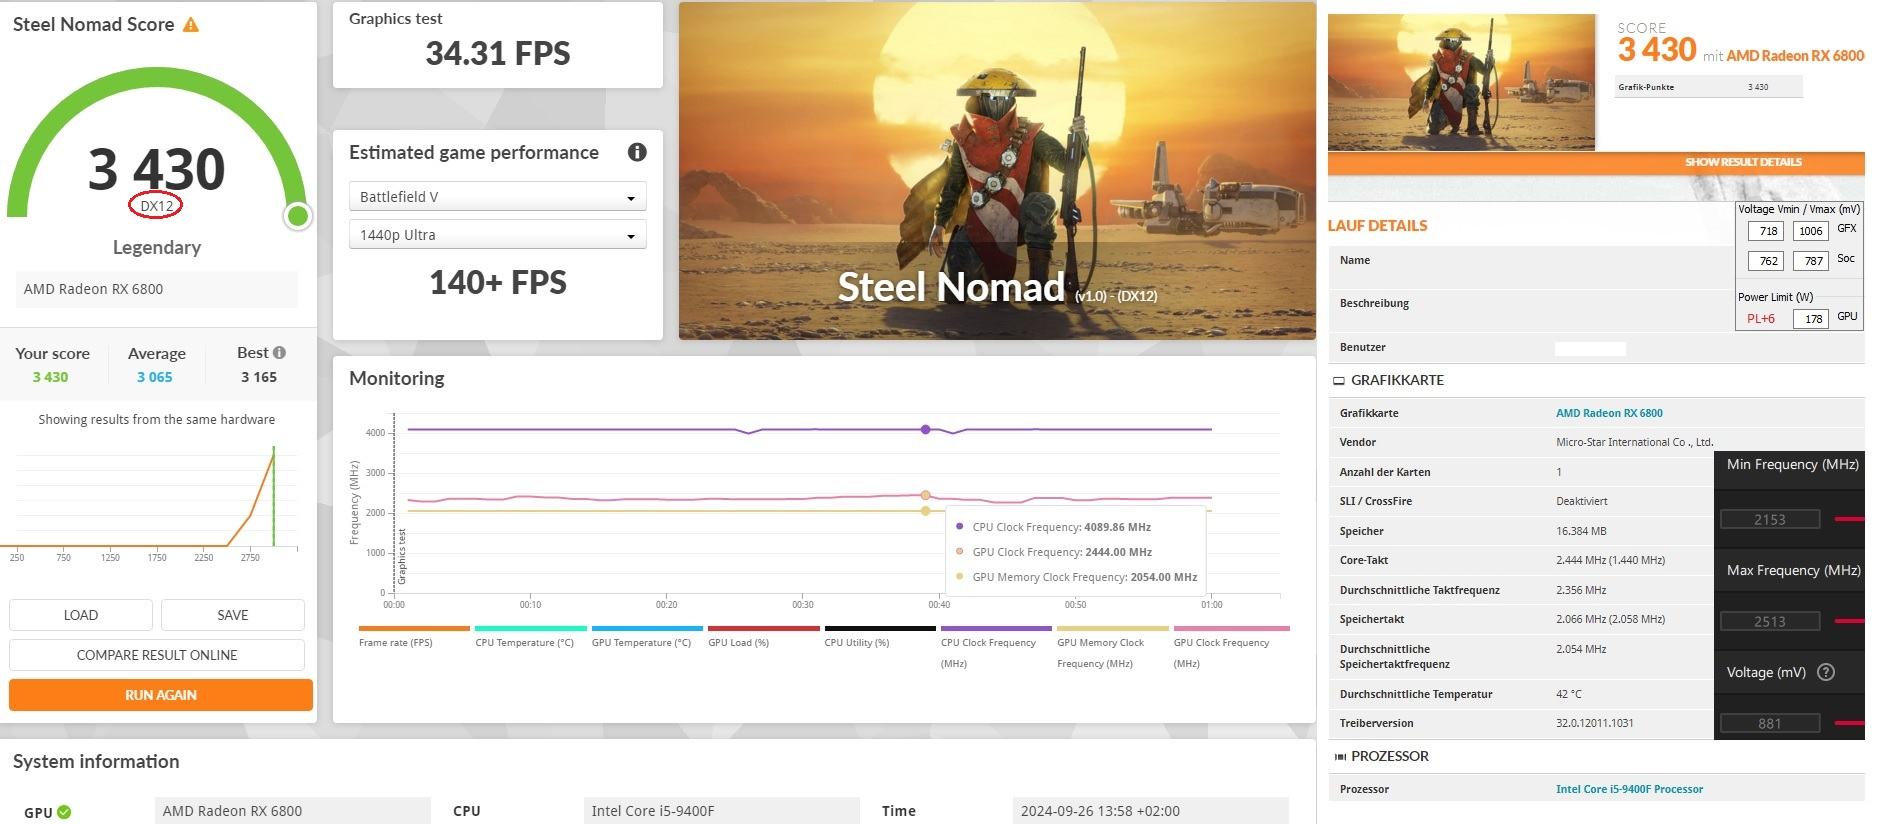Click the Time value 2024-09-26 13:58
Viewport: 1878px width, 824px height.
pos(1150,811)
